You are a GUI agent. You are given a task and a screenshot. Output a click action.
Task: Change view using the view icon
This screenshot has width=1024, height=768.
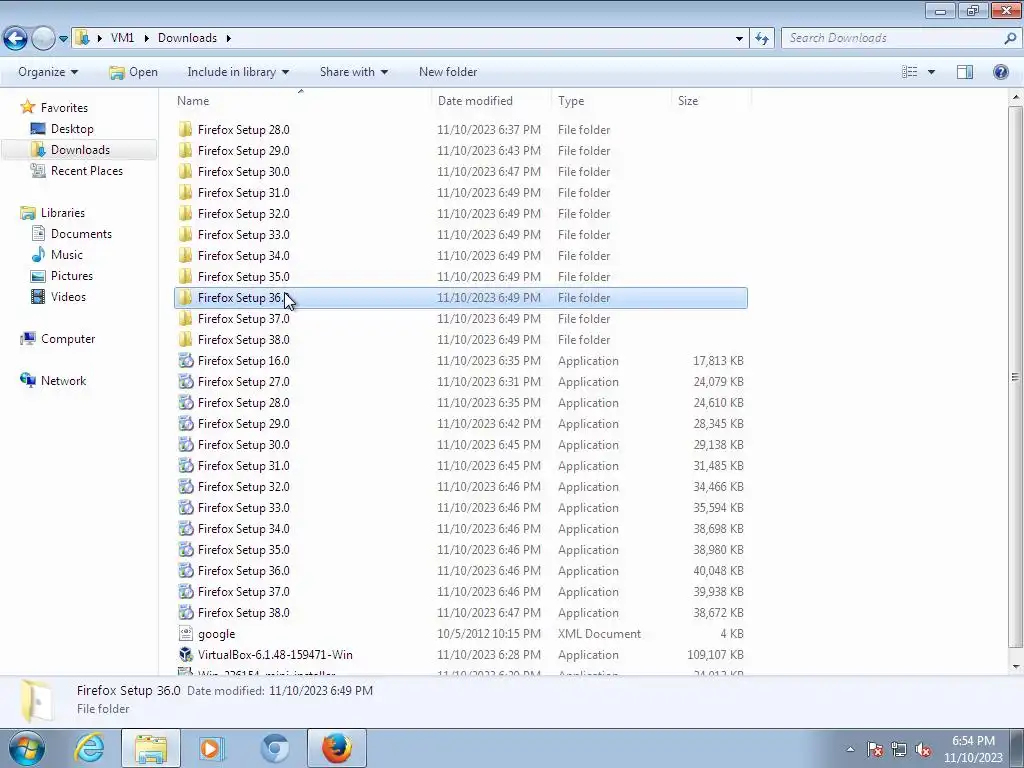coord(909,72)
